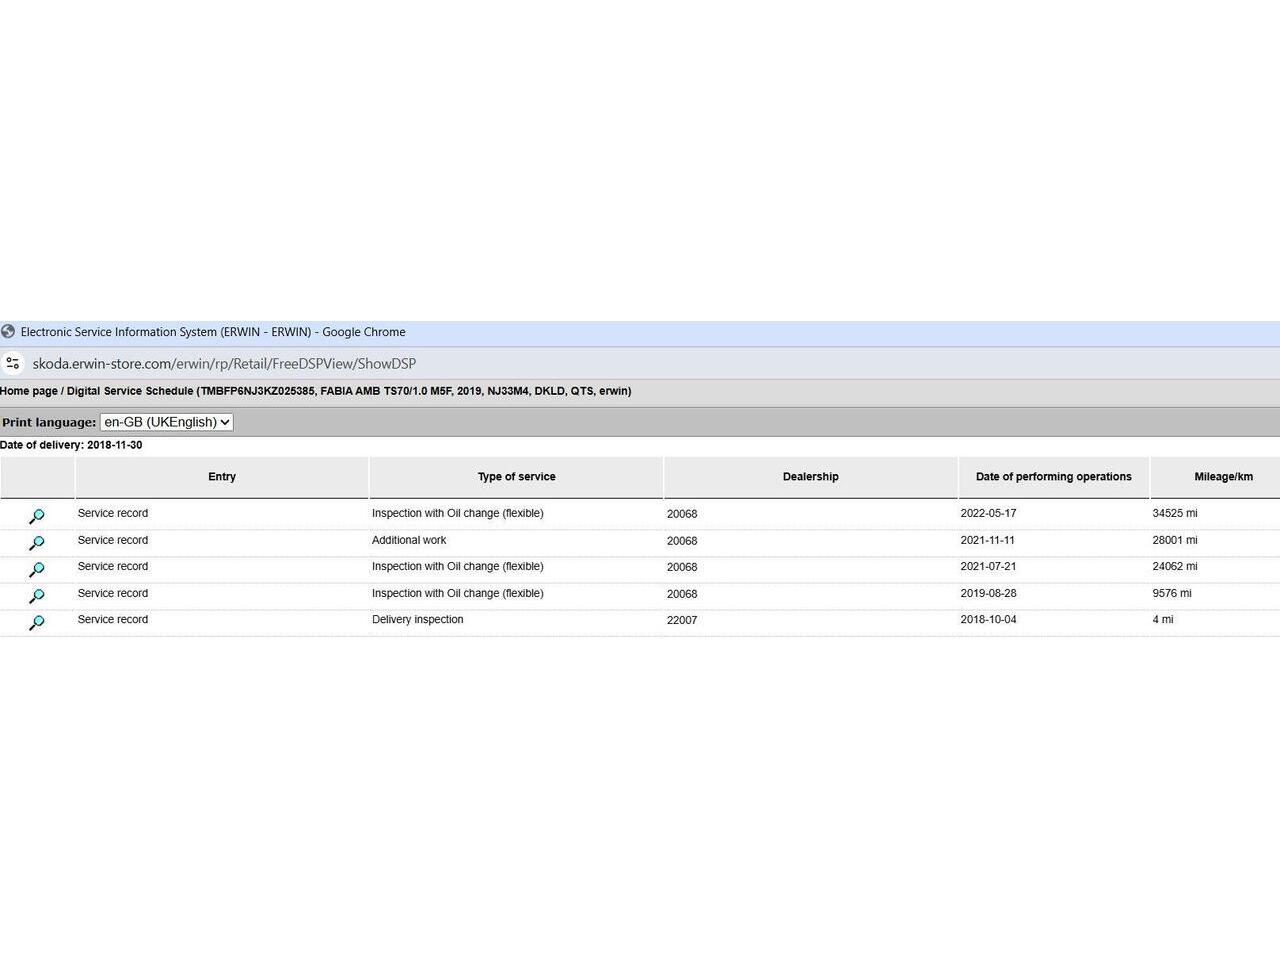Click the skoda.erwin-store.com URL address field
Viewport: 1280px width, 960px height.
pos(224,364)
